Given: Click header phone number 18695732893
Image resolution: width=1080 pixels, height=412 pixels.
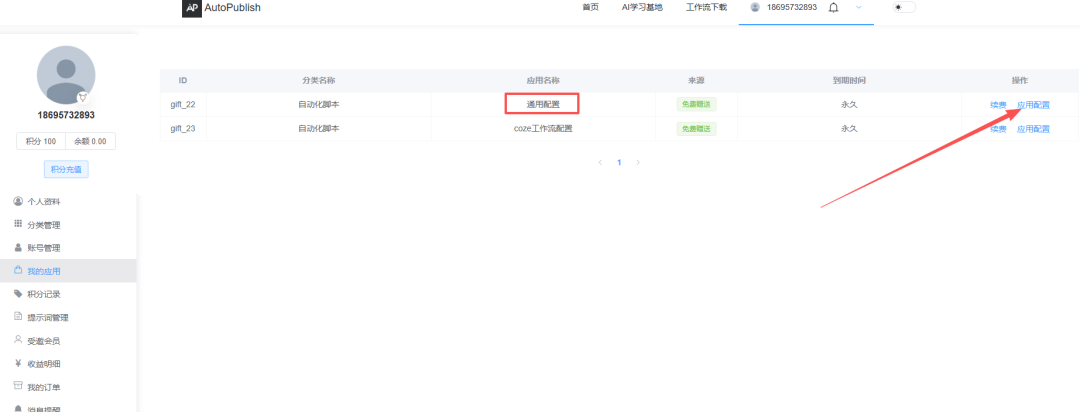Looking at the screenshot, I should tap(792, 8).
